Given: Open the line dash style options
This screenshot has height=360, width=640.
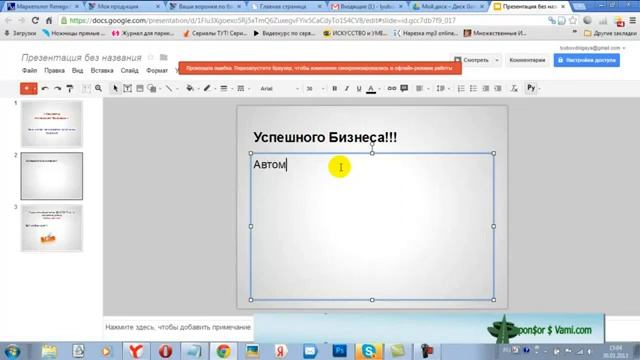Looking at the screenshot, I should [241, 88].
